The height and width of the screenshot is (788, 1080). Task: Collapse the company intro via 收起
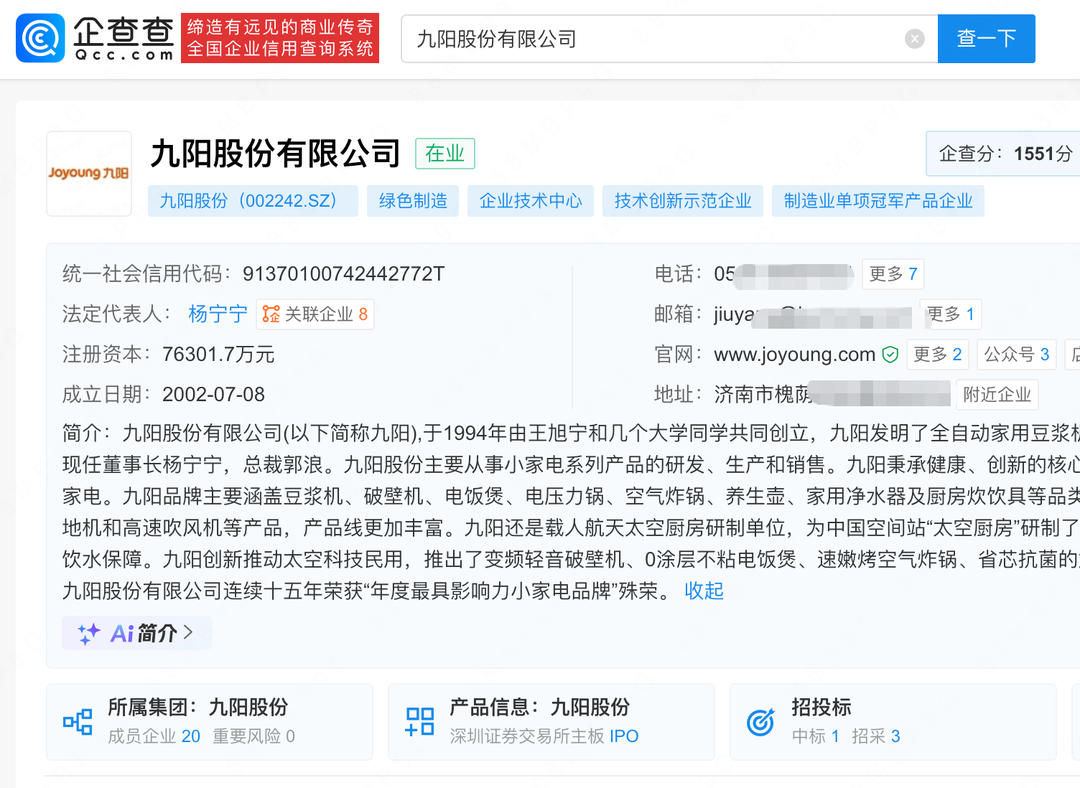click(704, 591)
